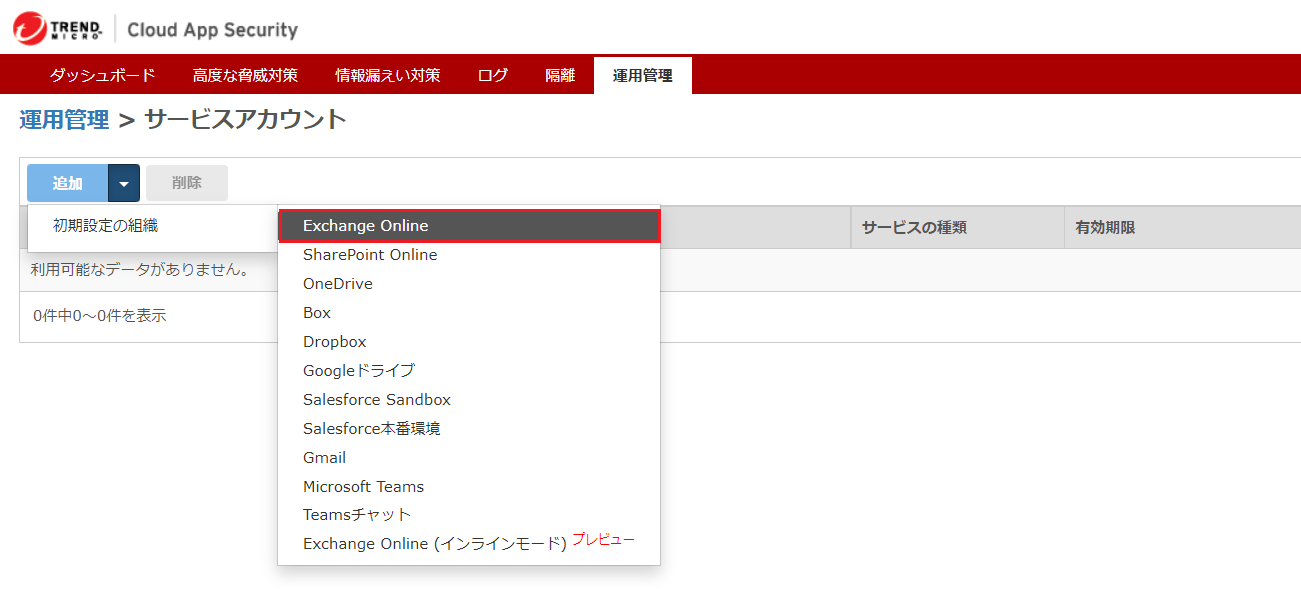The height and width of the screenshot is (589, 1301).
Task: Select the 運用管理 tab
Action: [642, 75]
